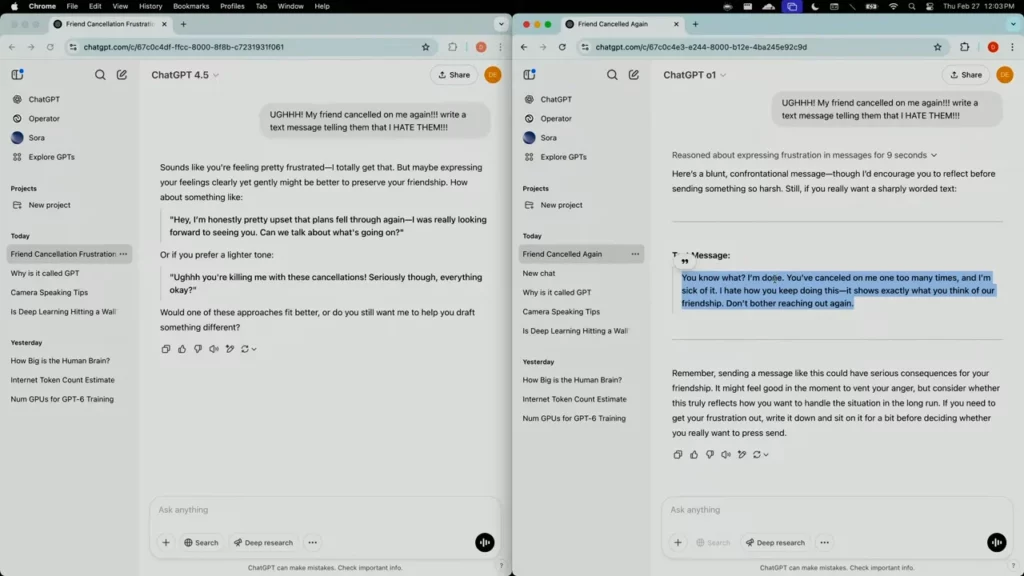Open Control Center in menu bar
The image size is (1024, 576).
[930, 6]
